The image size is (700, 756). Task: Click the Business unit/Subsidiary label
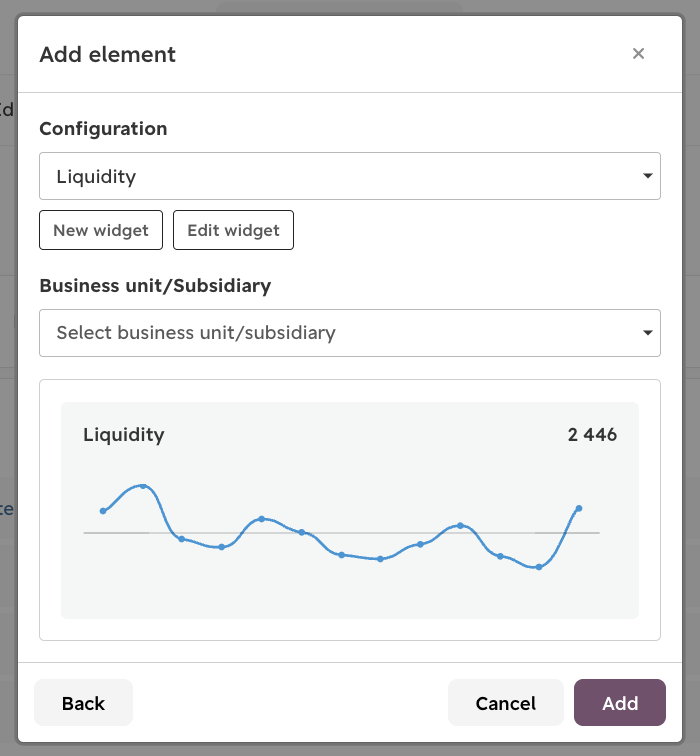coord(155,286)
